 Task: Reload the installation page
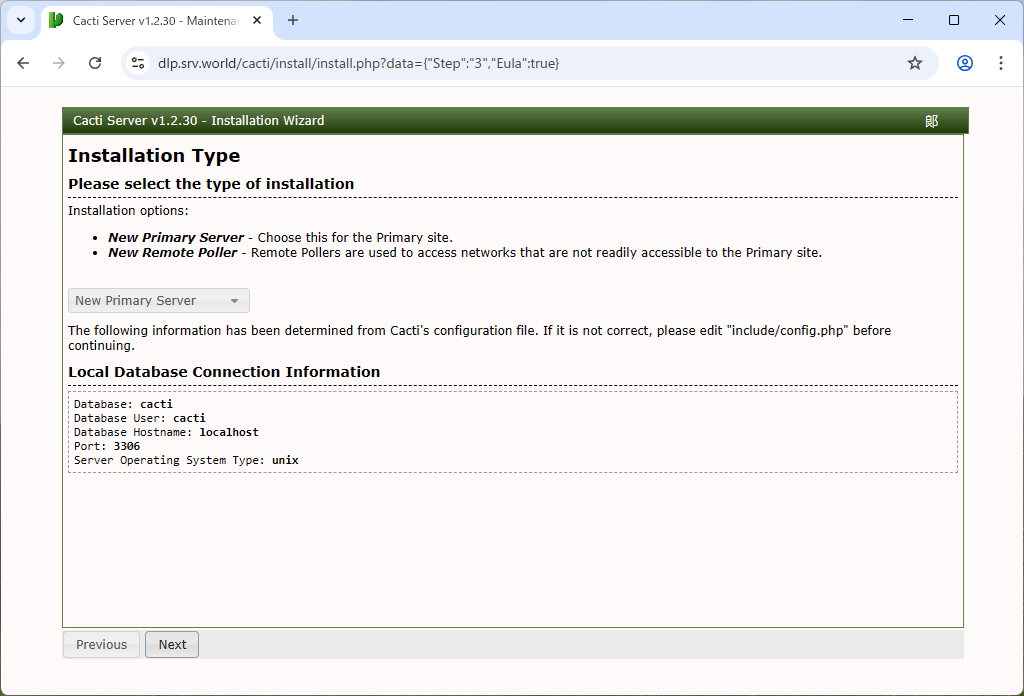(95, 63)
